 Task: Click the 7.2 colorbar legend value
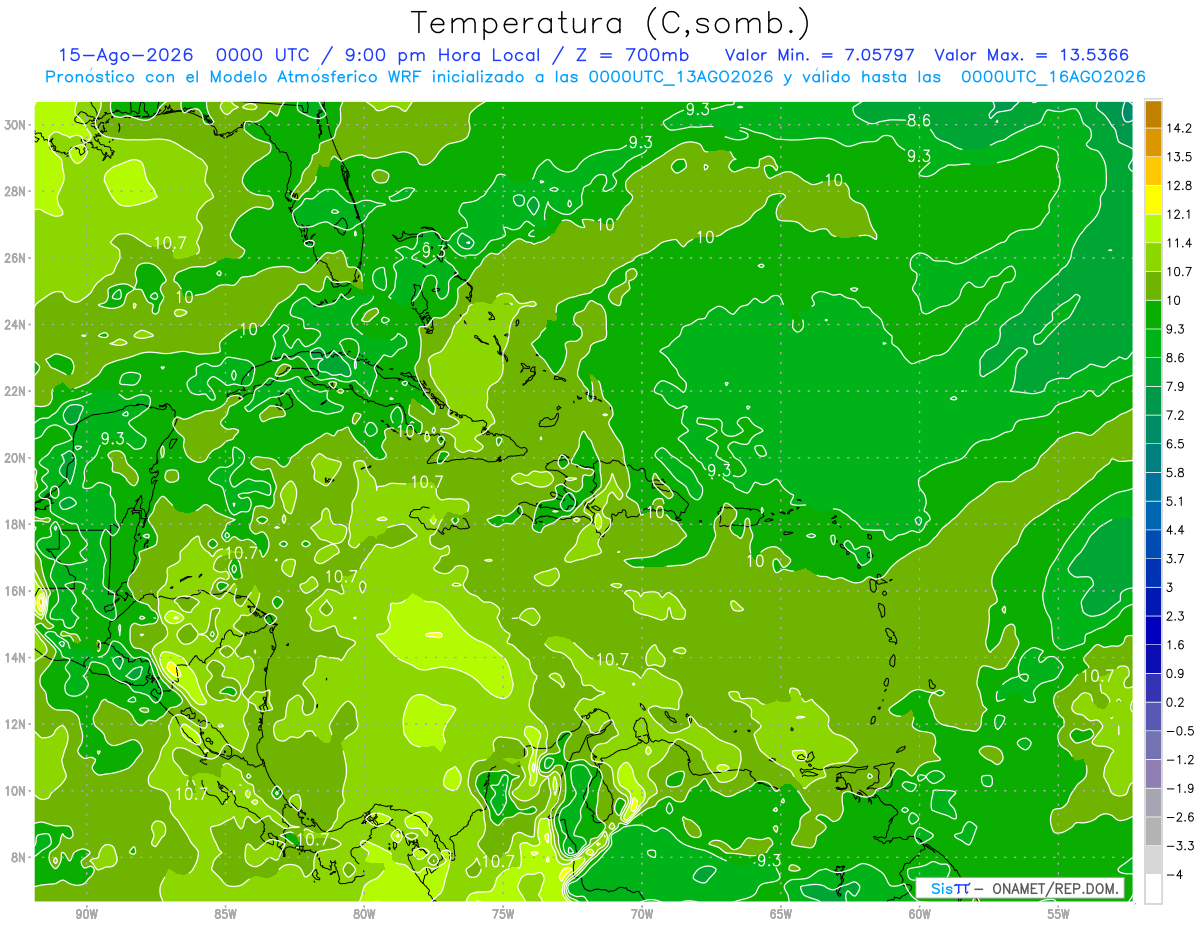pos(1176,415)
